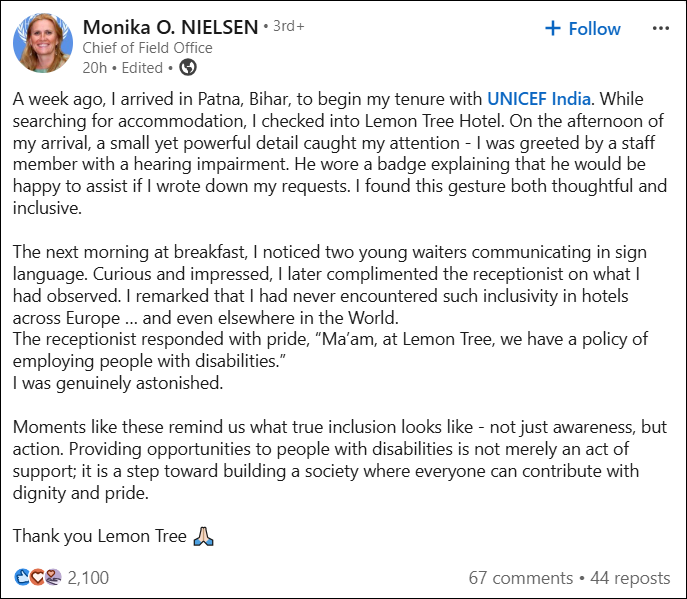Viewport: 687px width, 599px height.
Task: Click the 20h post timestamp
Action: pos(95,68)
